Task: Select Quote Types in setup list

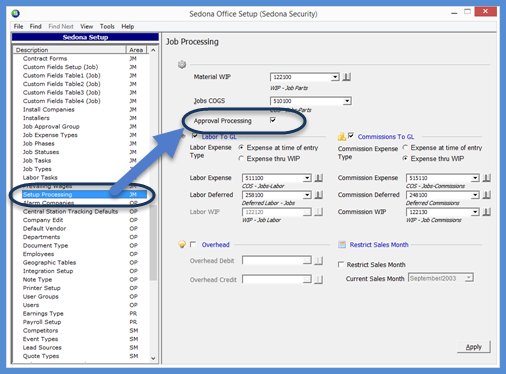Action: click(x=41, y=356)
